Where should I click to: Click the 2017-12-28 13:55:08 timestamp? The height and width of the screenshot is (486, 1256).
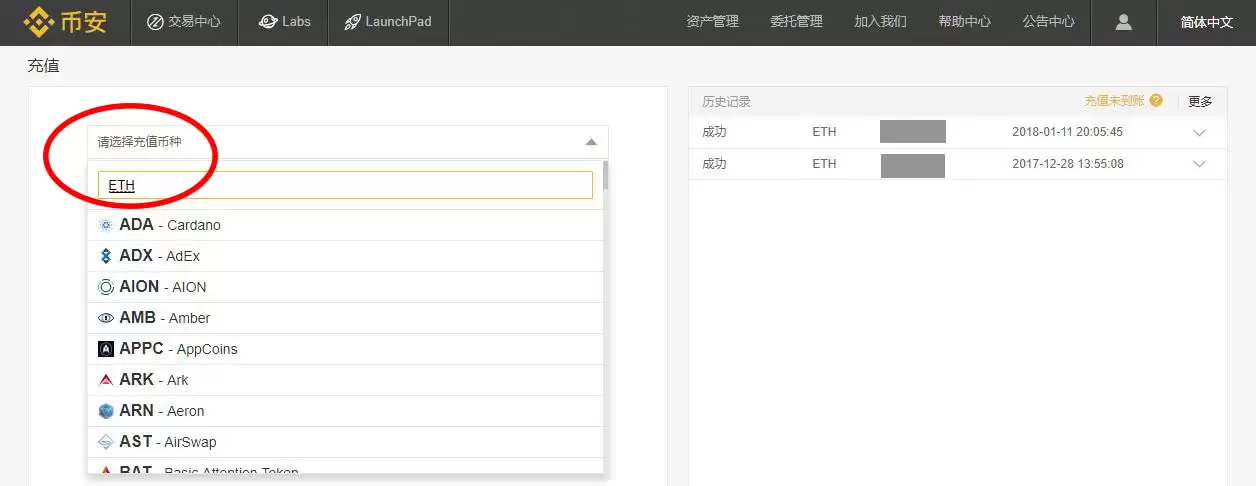[x=1067, y=163]
